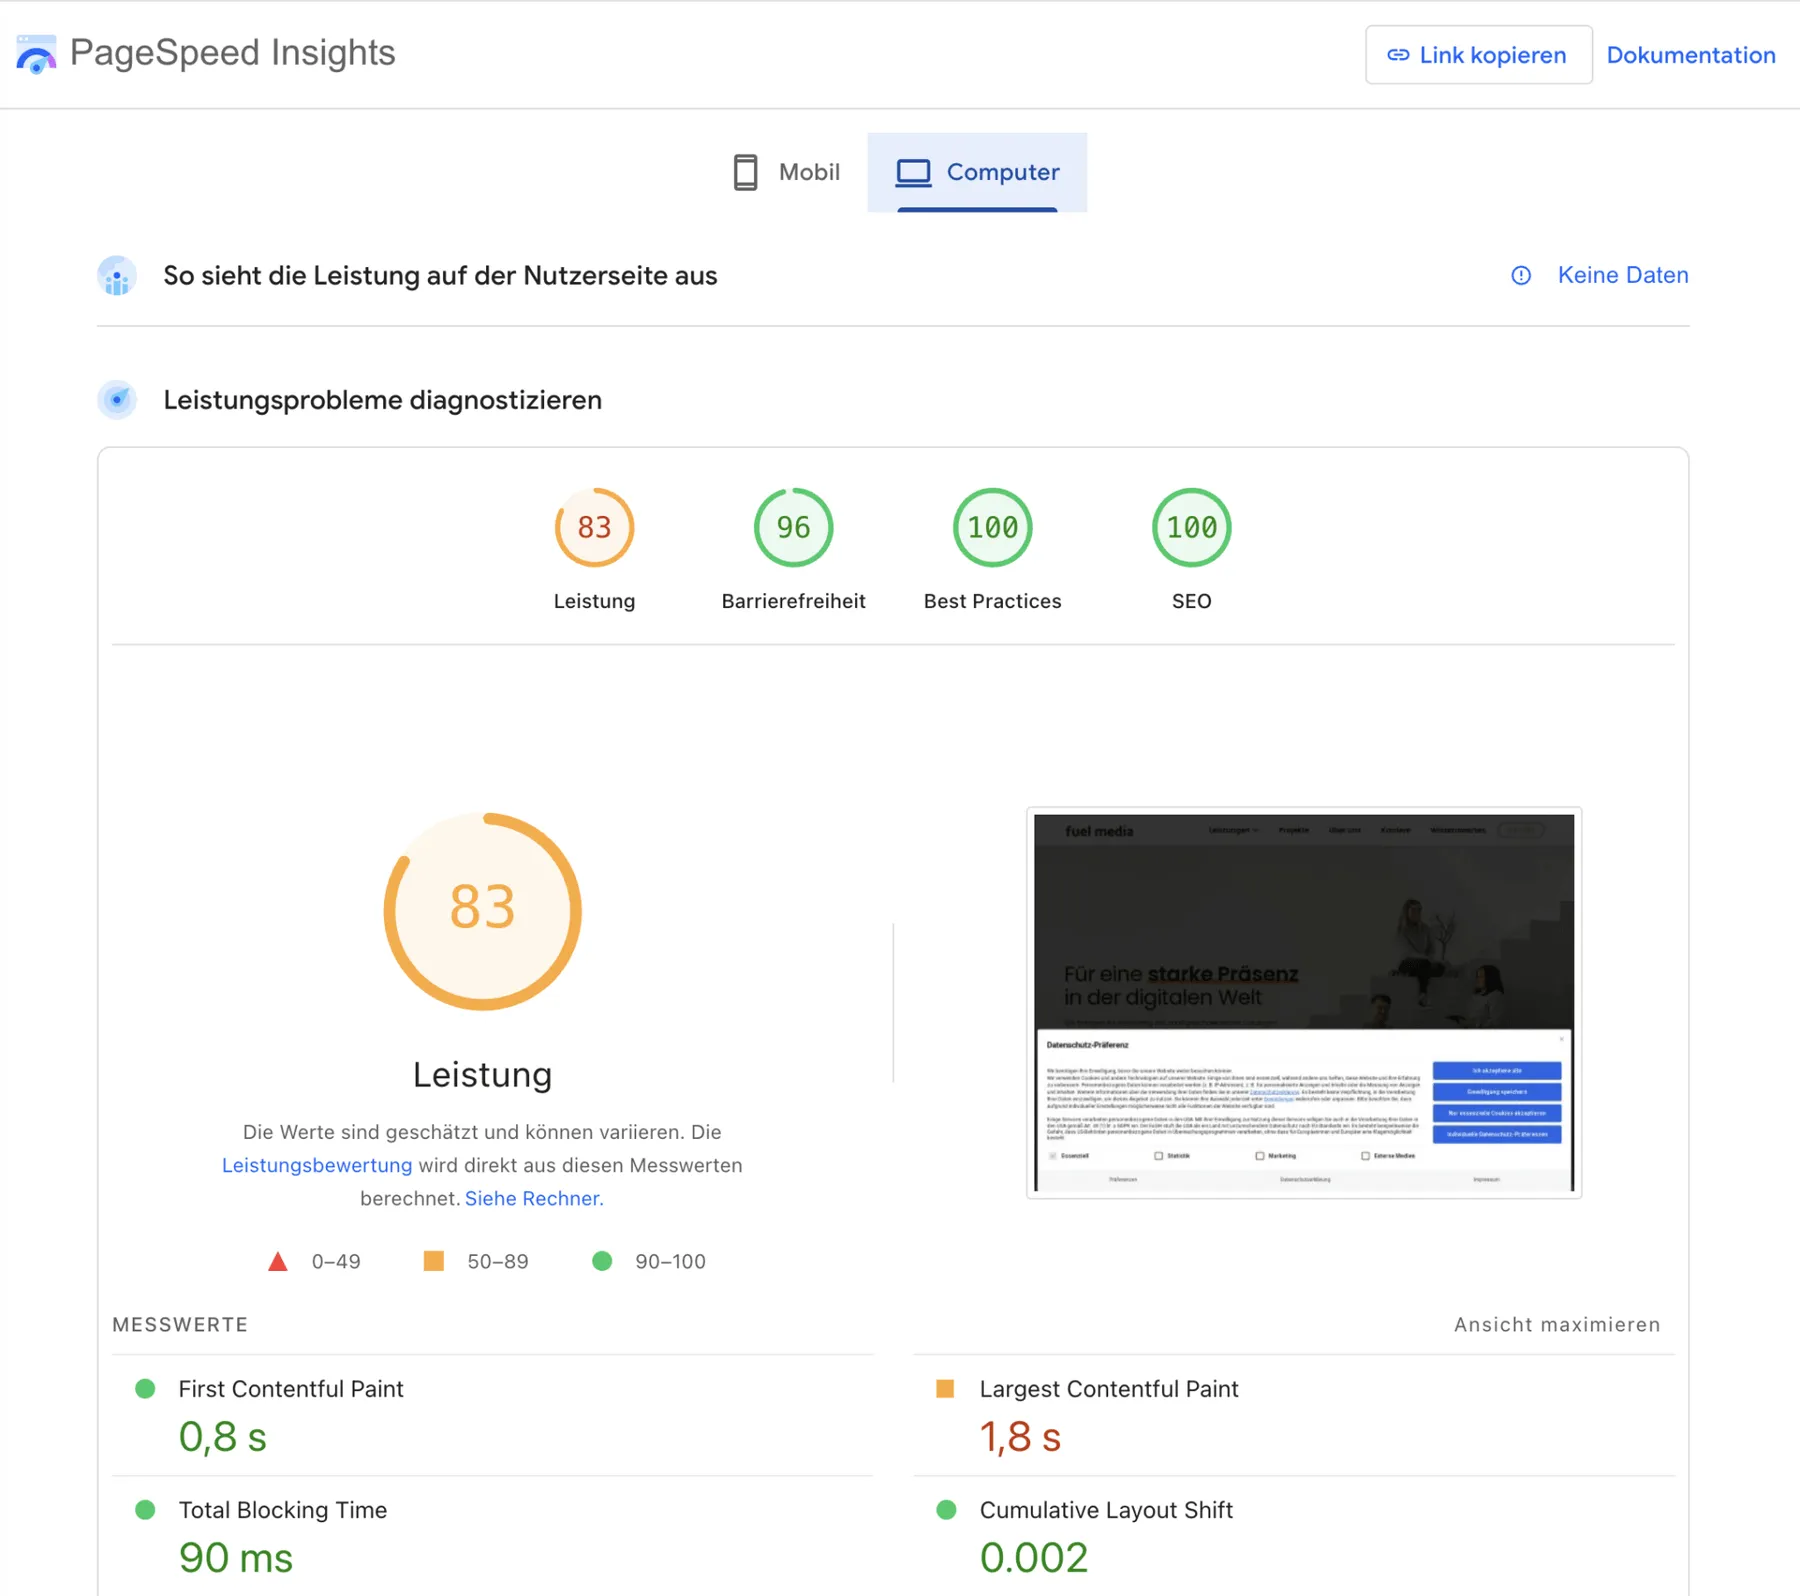Click the Total Blocking Time metric label

pos(283,1510)
